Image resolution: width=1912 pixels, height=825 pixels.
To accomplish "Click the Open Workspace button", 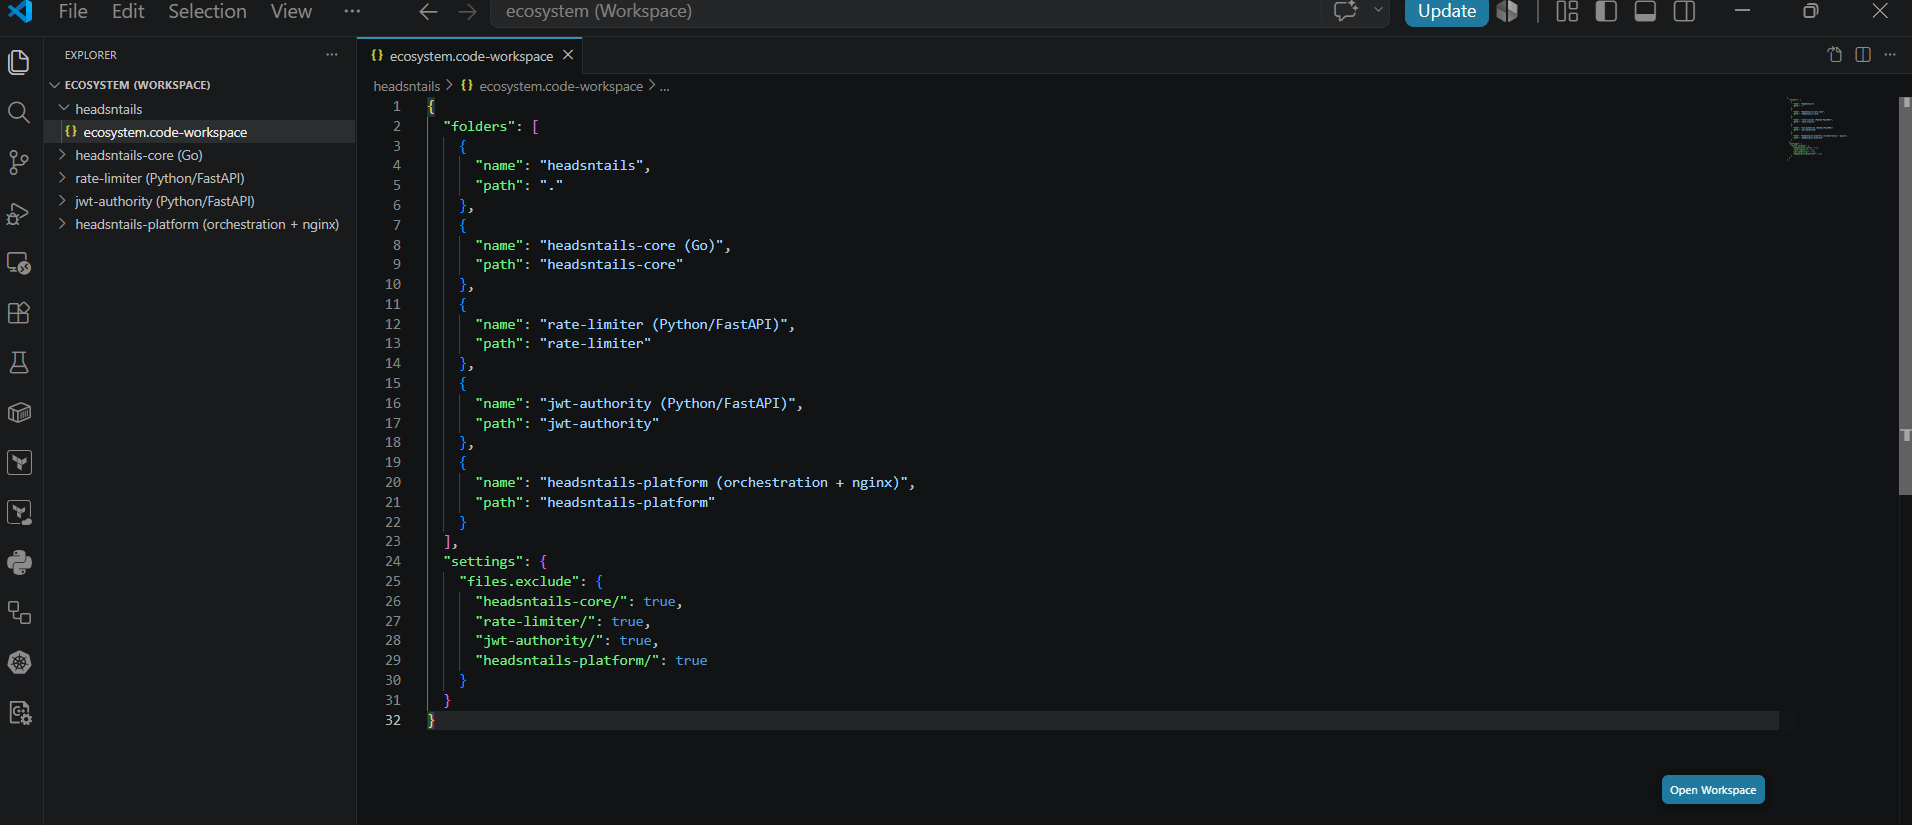I will pyautogui.click(x=1713, y=790).
